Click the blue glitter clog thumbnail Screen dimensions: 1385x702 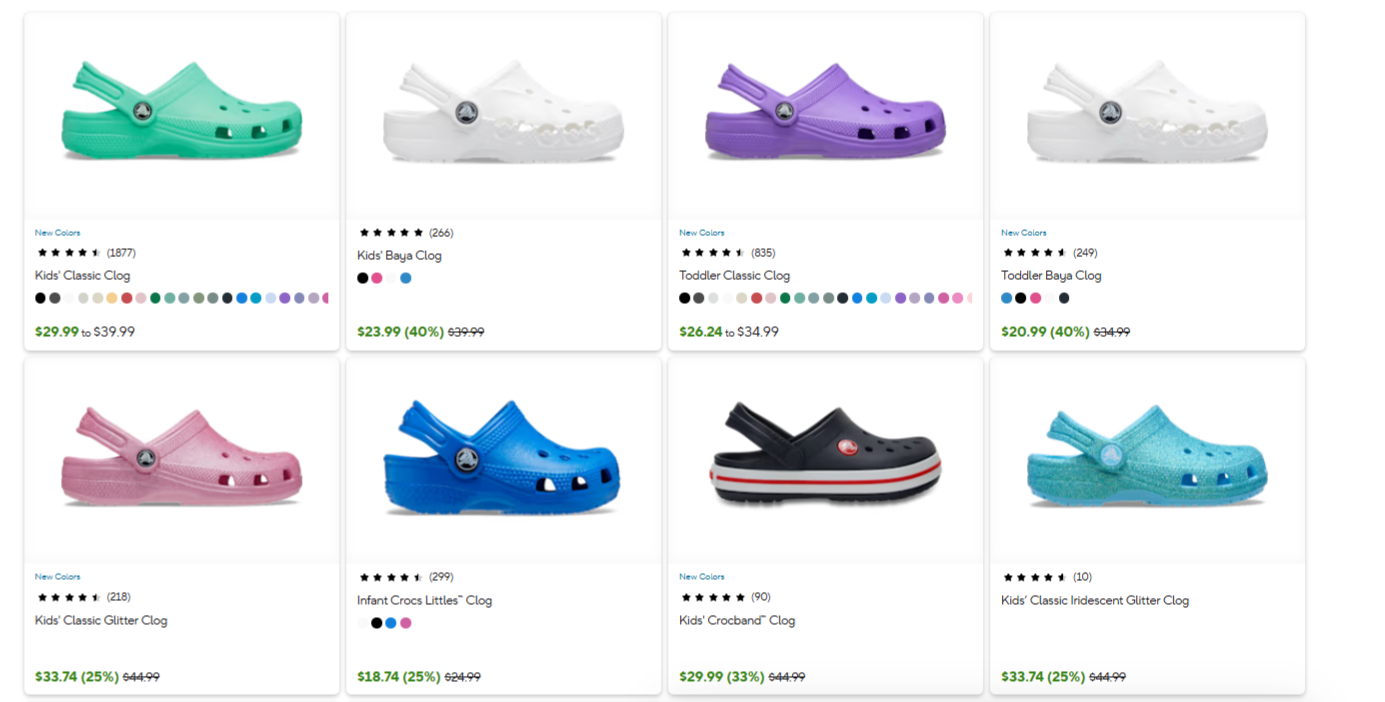1146,460
